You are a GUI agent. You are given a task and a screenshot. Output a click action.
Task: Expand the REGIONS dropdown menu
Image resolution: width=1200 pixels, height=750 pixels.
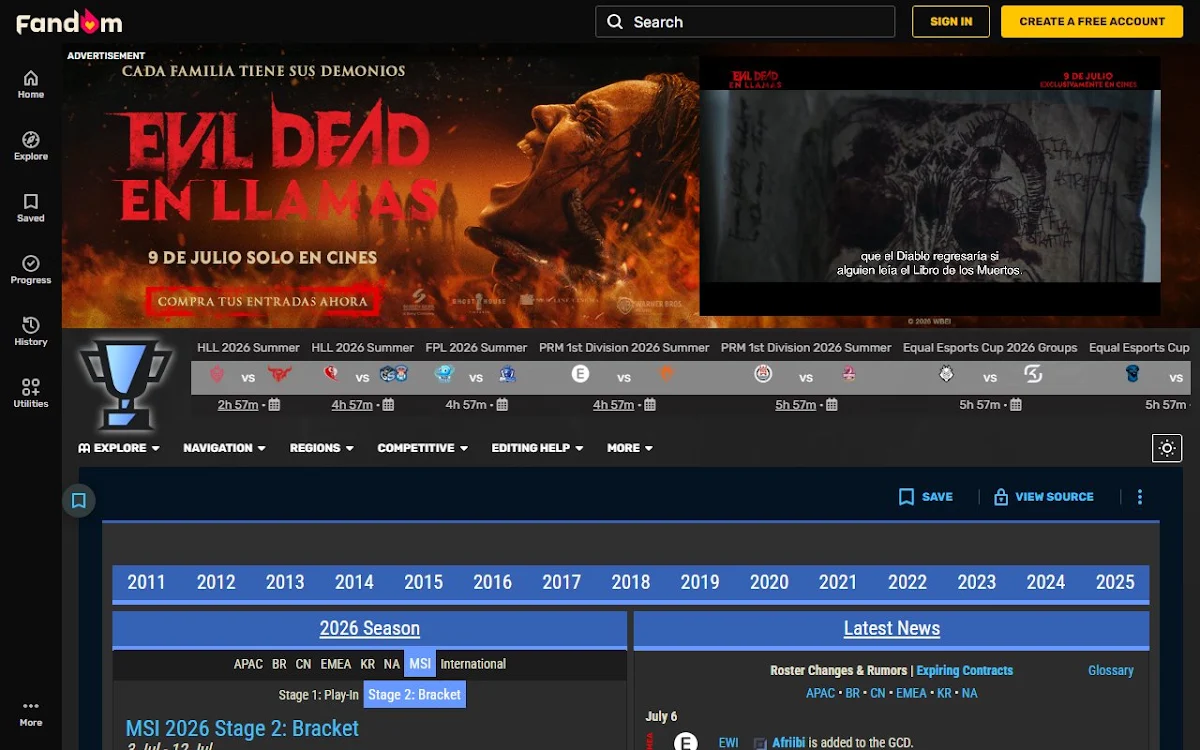(322, 448)
